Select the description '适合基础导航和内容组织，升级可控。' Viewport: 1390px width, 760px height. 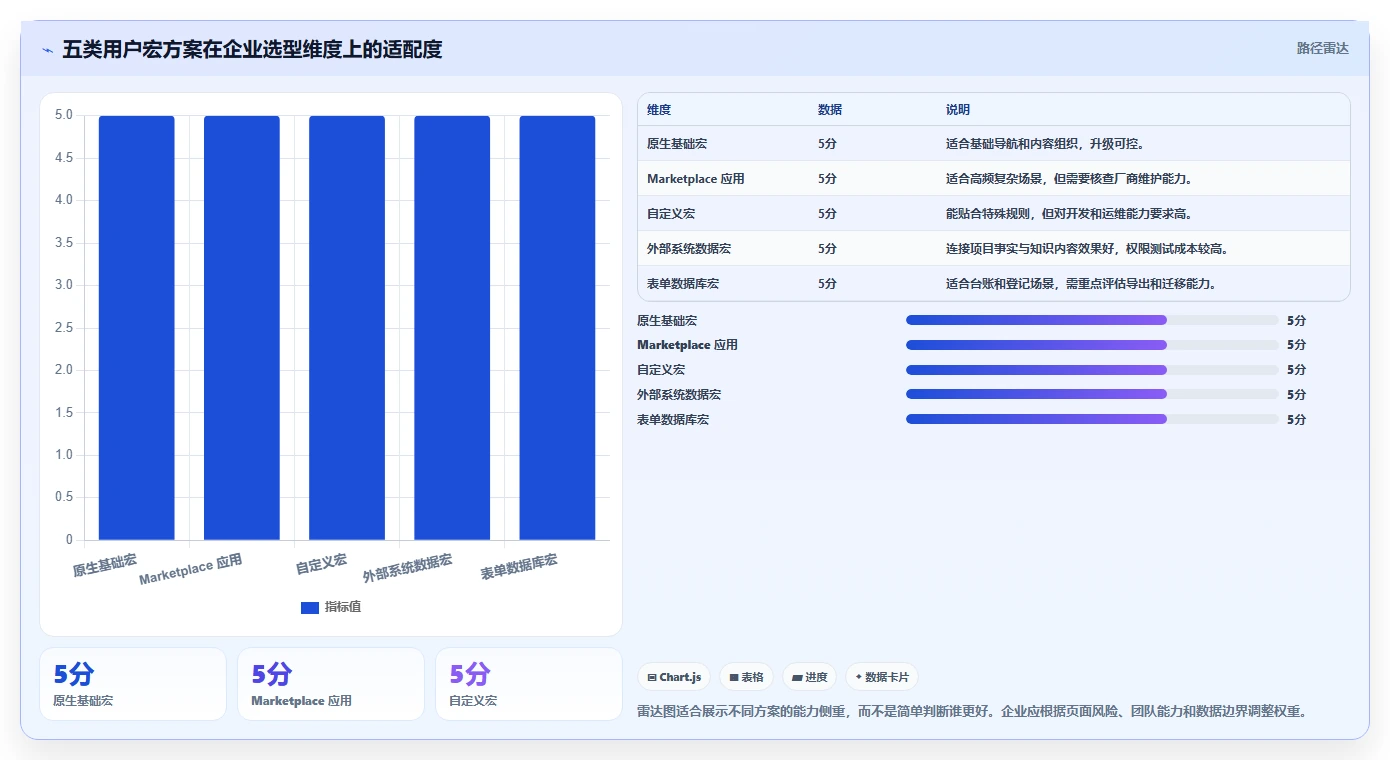pos(1045,144)
